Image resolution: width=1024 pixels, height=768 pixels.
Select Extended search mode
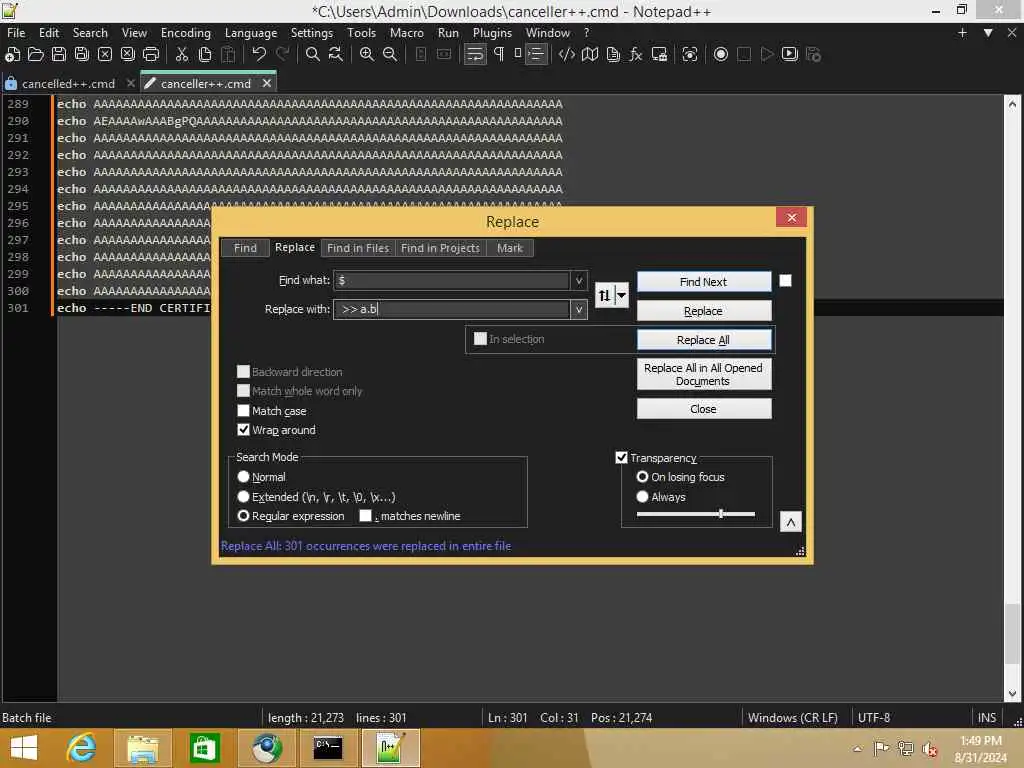pyautogui.click(x=244, y=497)
